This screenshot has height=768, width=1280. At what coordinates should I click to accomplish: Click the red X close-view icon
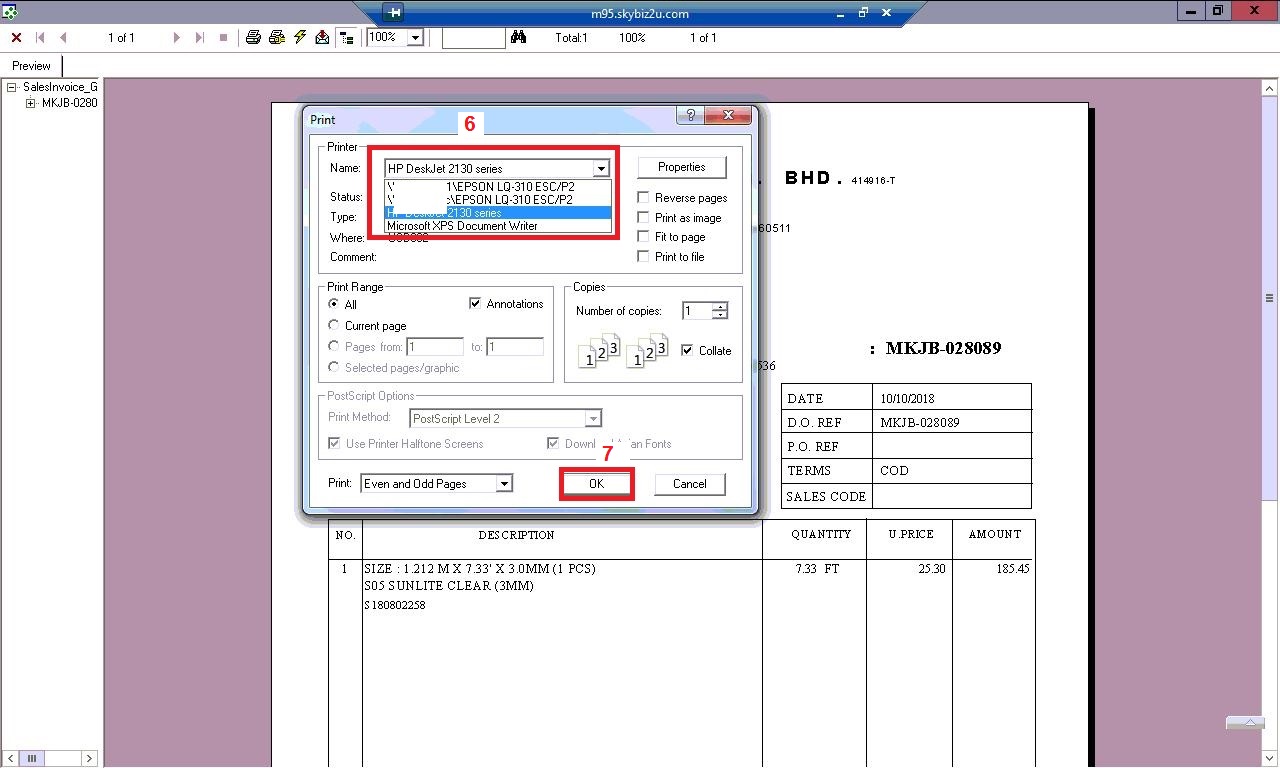click(x=16, y=37)
